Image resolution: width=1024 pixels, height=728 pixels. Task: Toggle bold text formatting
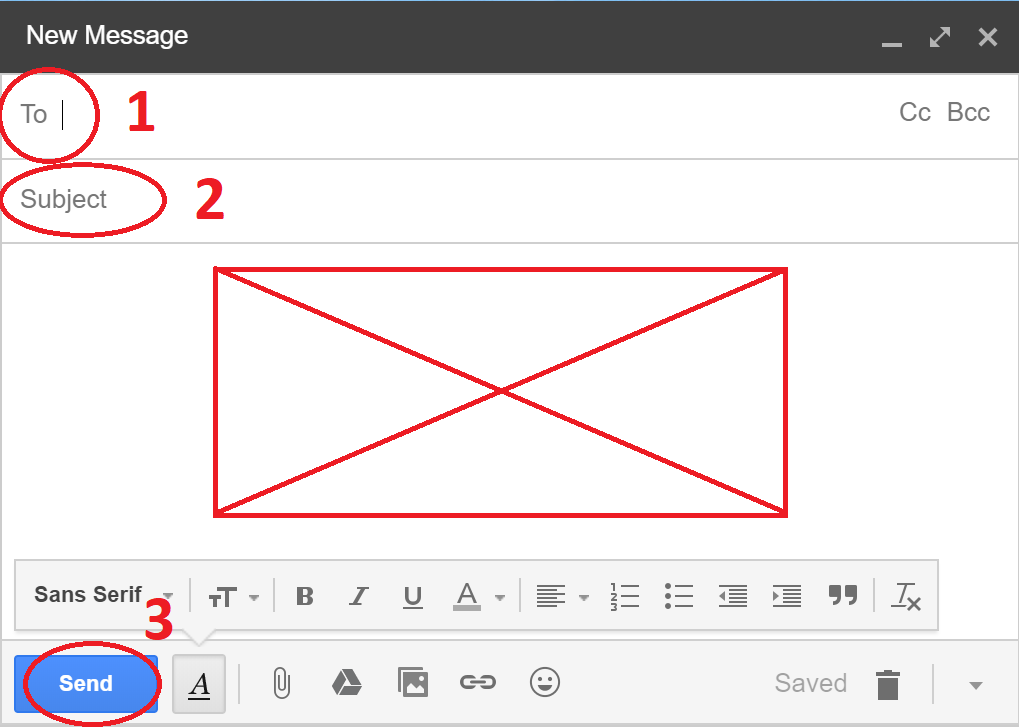305,596
